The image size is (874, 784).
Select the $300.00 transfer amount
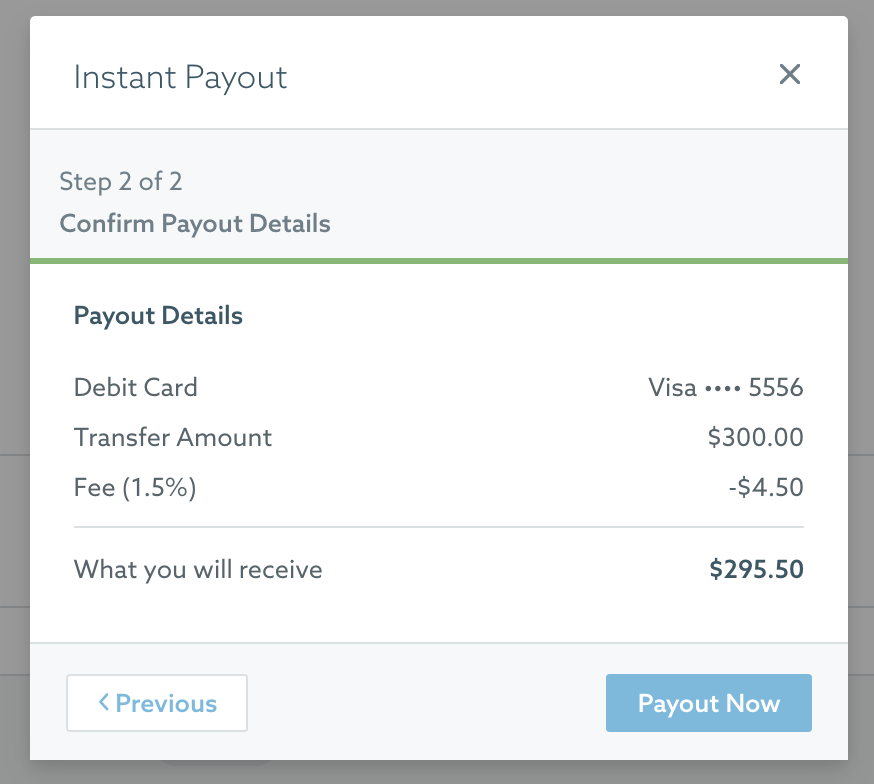[755, 437]
